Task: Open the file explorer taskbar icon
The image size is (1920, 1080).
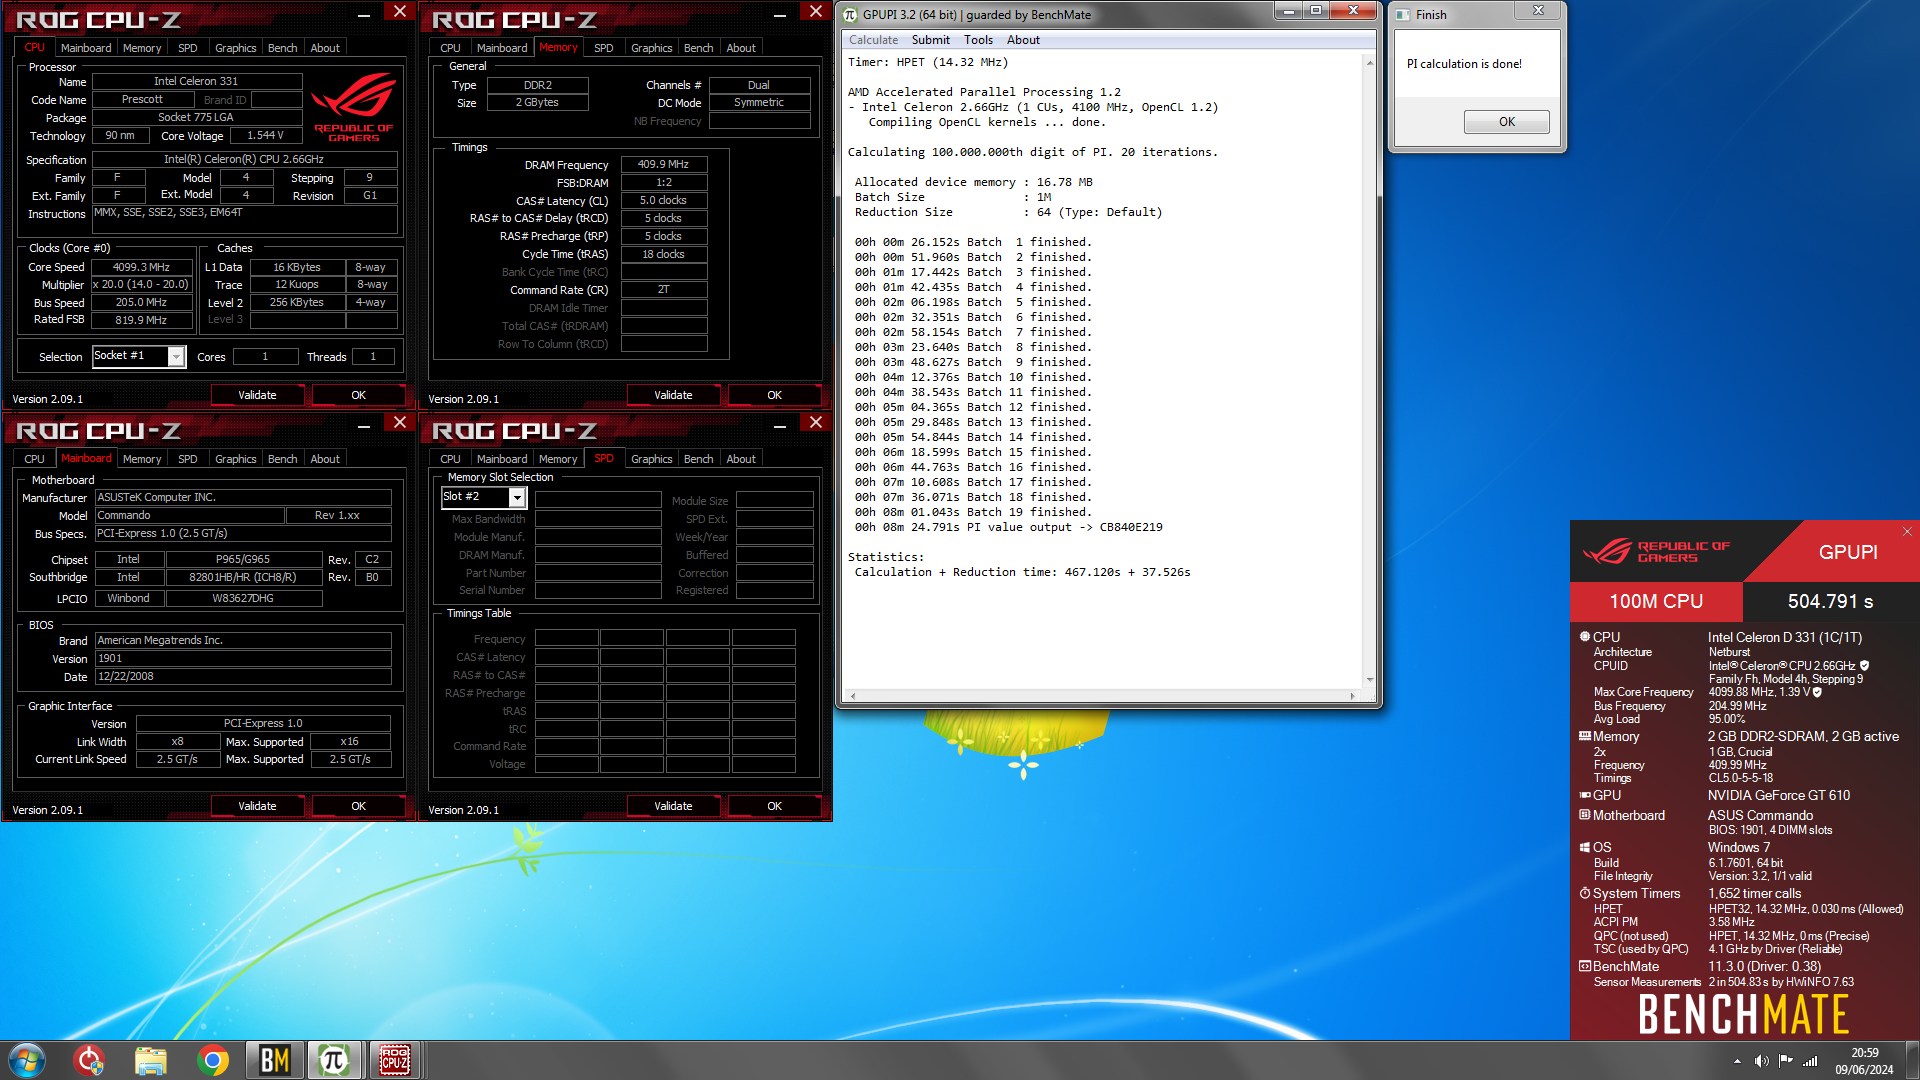Action: tap(150, 1060)
